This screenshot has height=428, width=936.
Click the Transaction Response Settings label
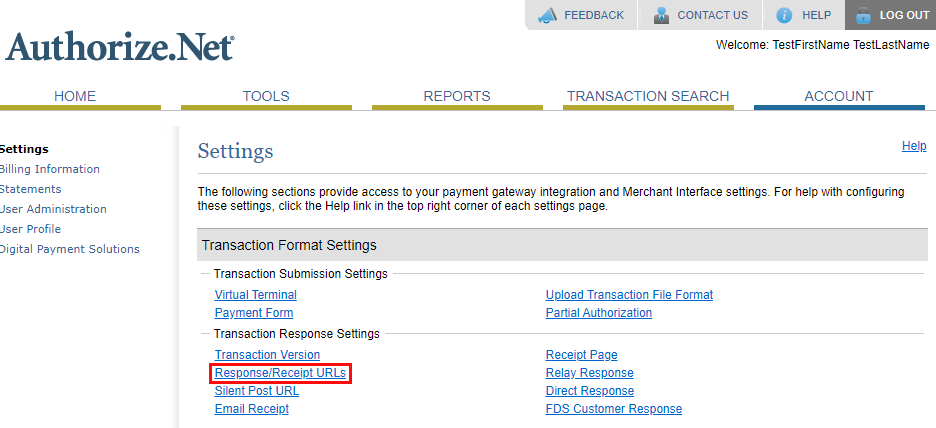coord(297,334)
